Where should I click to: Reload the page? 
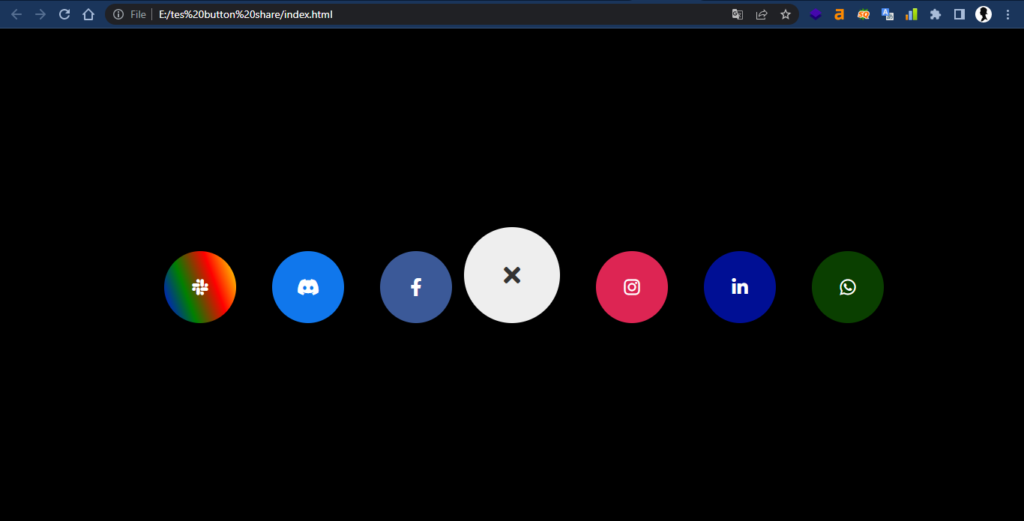click(x=65, y=14)
